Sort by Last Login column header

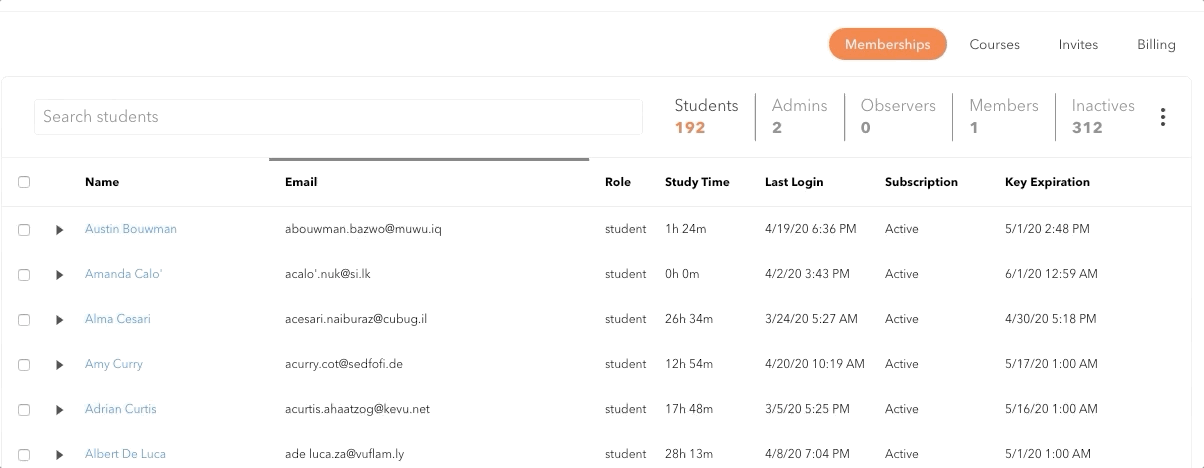click(794, 182)
